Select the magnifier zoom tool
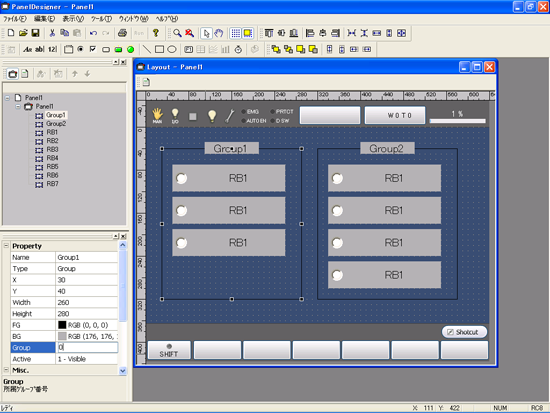 click(x=177, y=33)
